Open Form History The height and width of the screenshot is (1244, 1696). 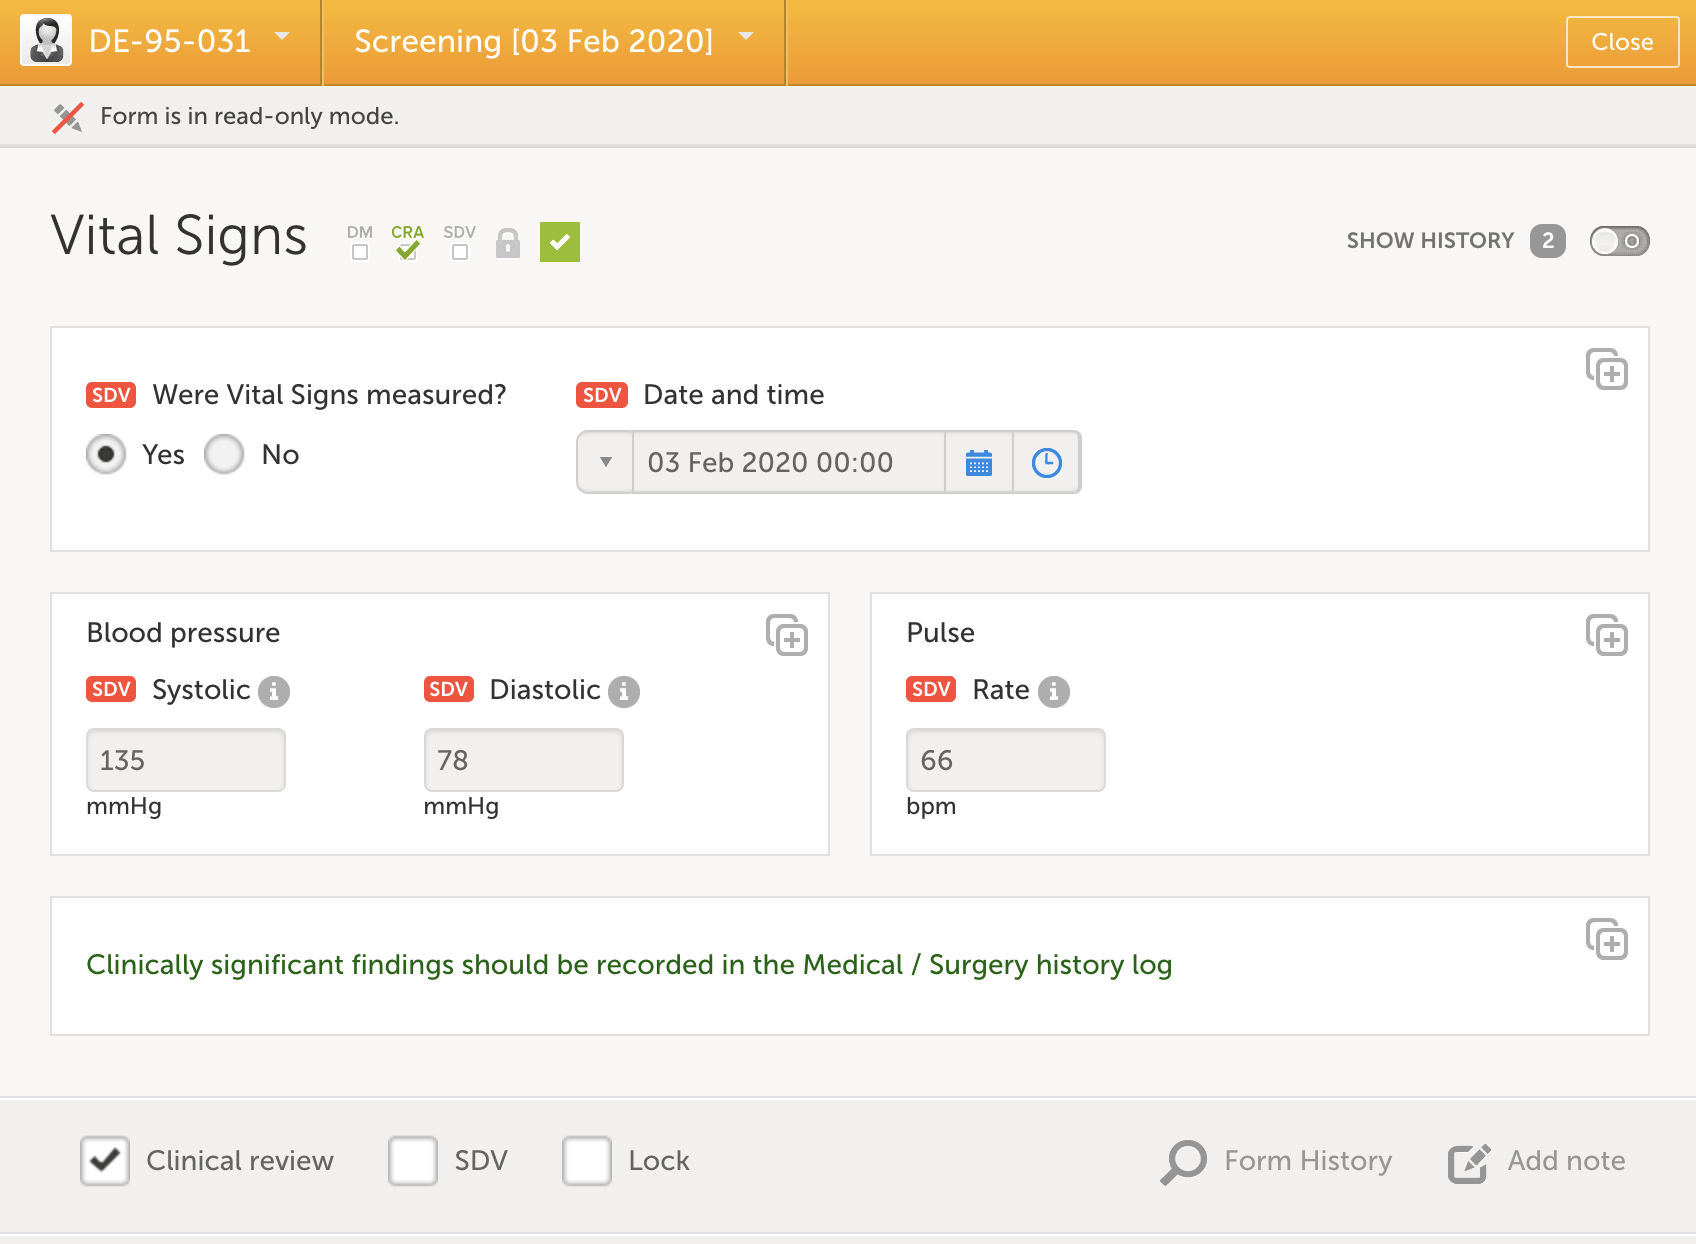[1277, 1161]
